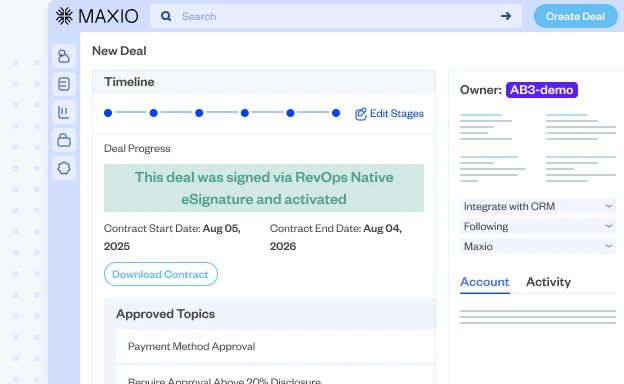Click the Contract Start Date text
The height and width of the screenshot is (384, 624).
(x=172, y=237)
